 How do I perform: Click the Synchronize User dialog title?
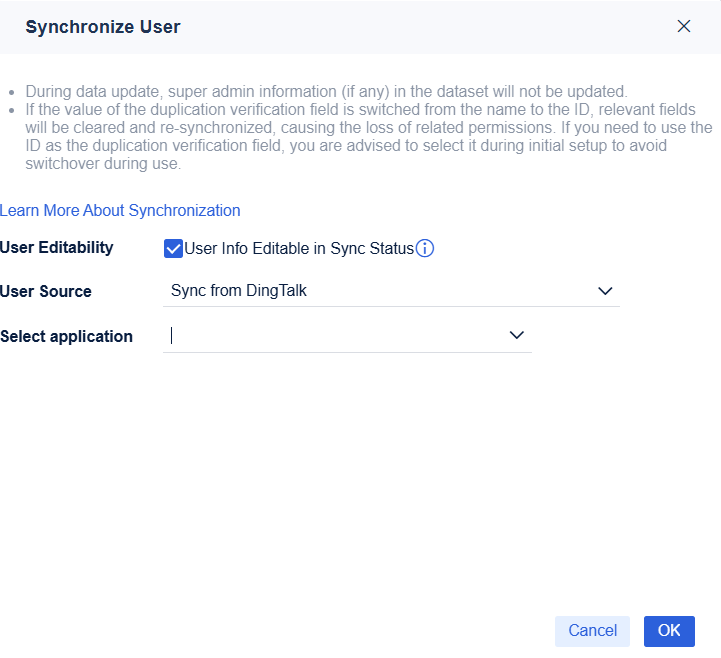103,27
